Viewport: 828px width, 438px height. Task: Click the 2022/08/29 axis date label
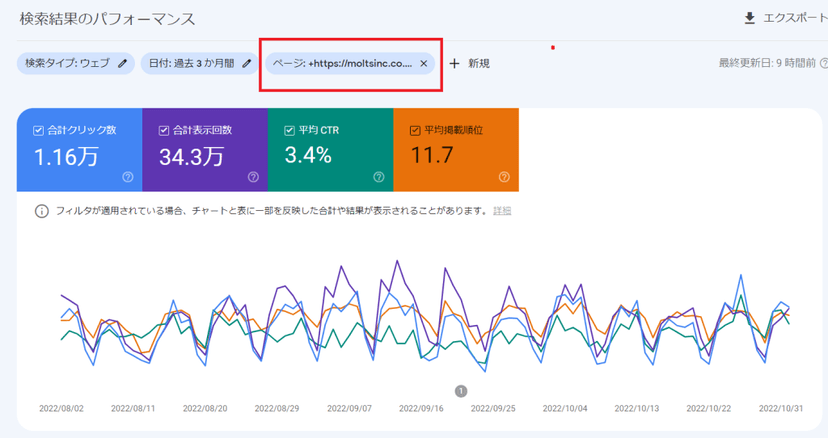pos(277,408)
